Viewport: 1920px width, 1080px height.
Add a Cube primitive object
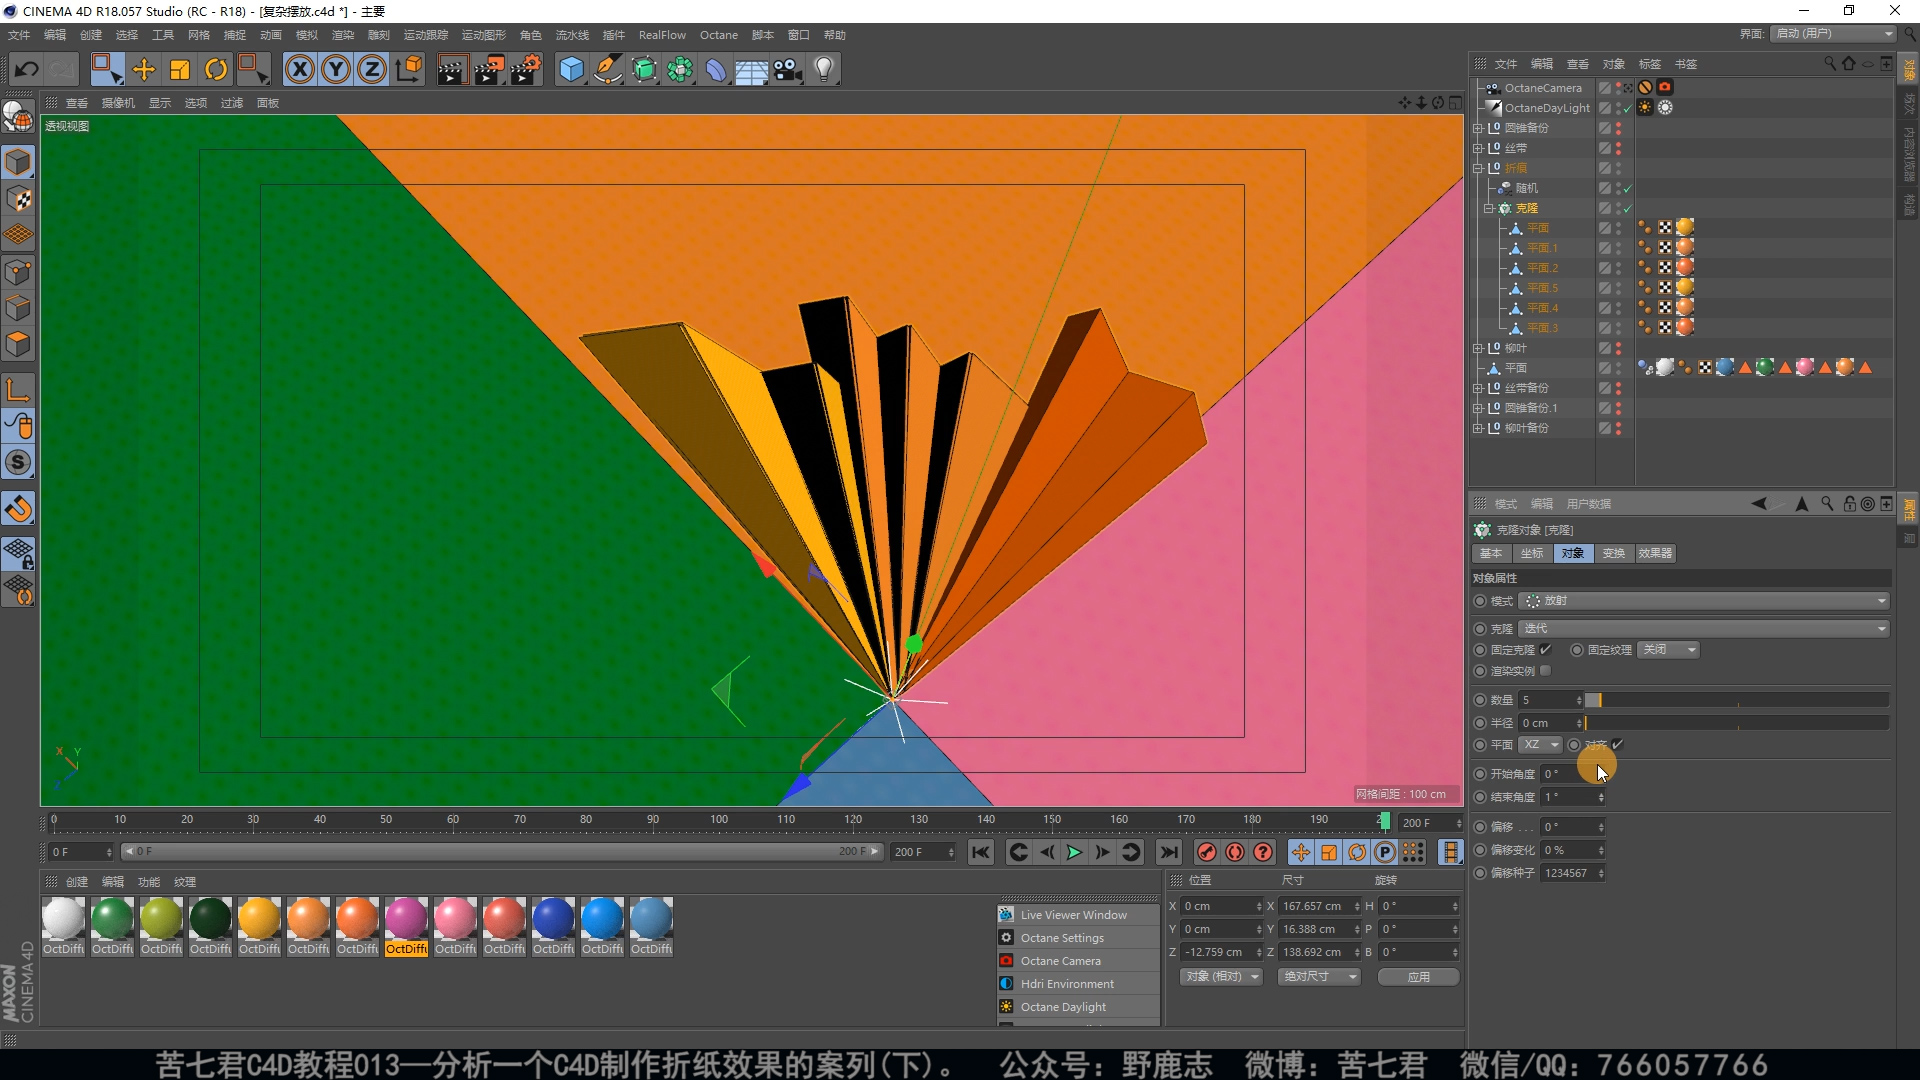point(571,69)
